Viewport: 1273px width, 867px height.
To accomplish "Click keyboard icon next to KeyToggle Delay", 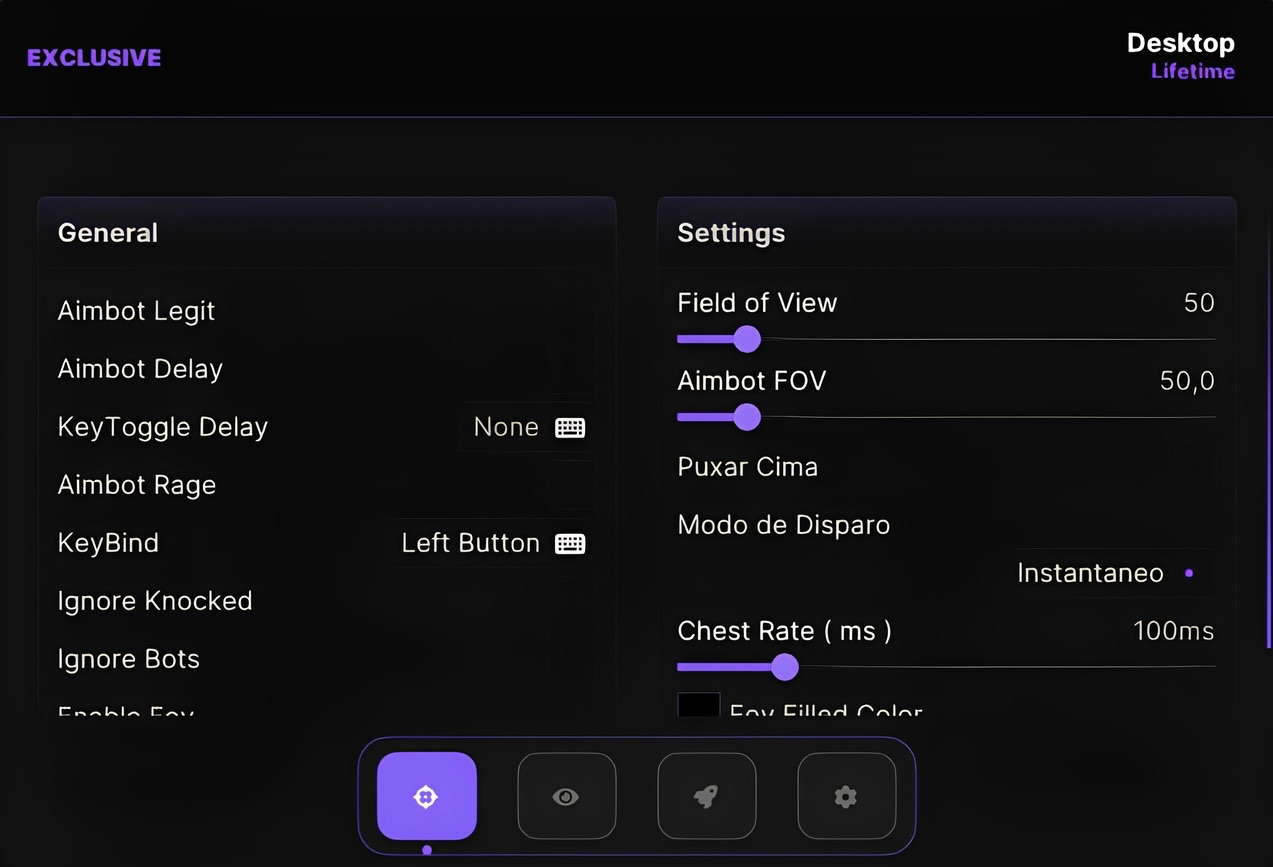I will click(x=570, y=428).
